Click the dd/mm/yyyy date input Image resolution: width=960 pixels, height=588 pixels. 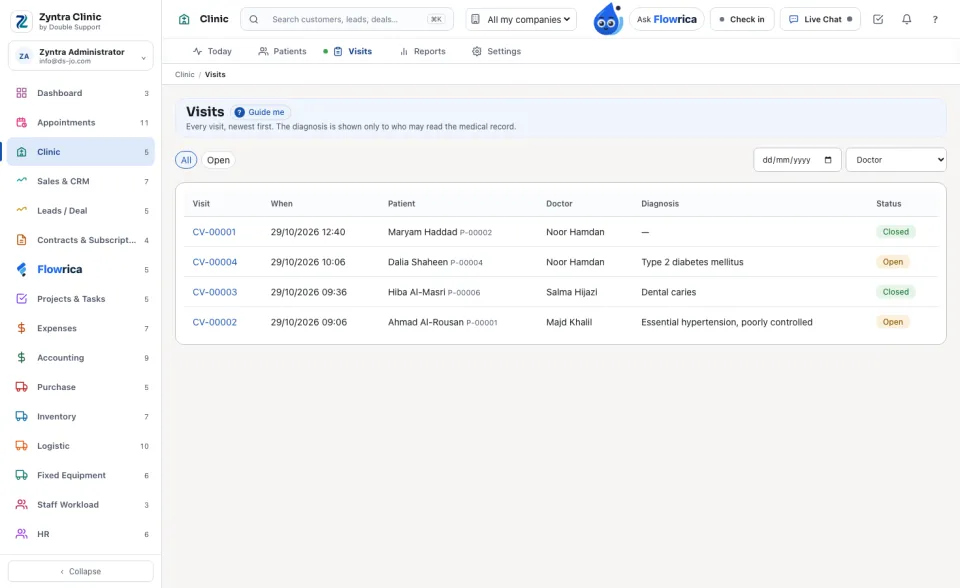pos(797,160)
